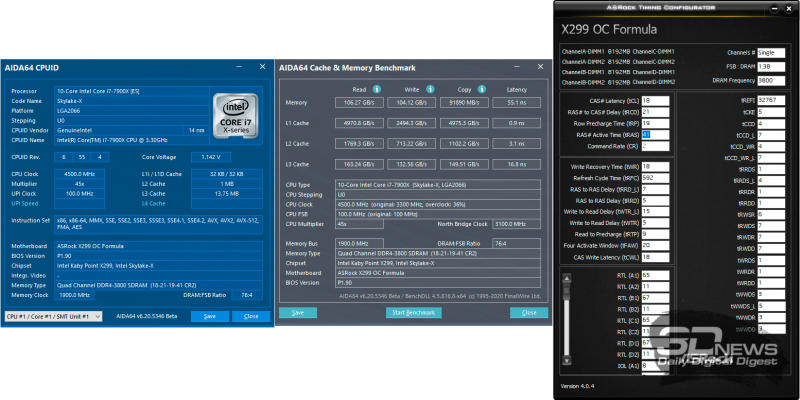Viewport: 800px width, 400px height.
Task: Click the Code Name value Skylake-X
Action: (132, 101)
